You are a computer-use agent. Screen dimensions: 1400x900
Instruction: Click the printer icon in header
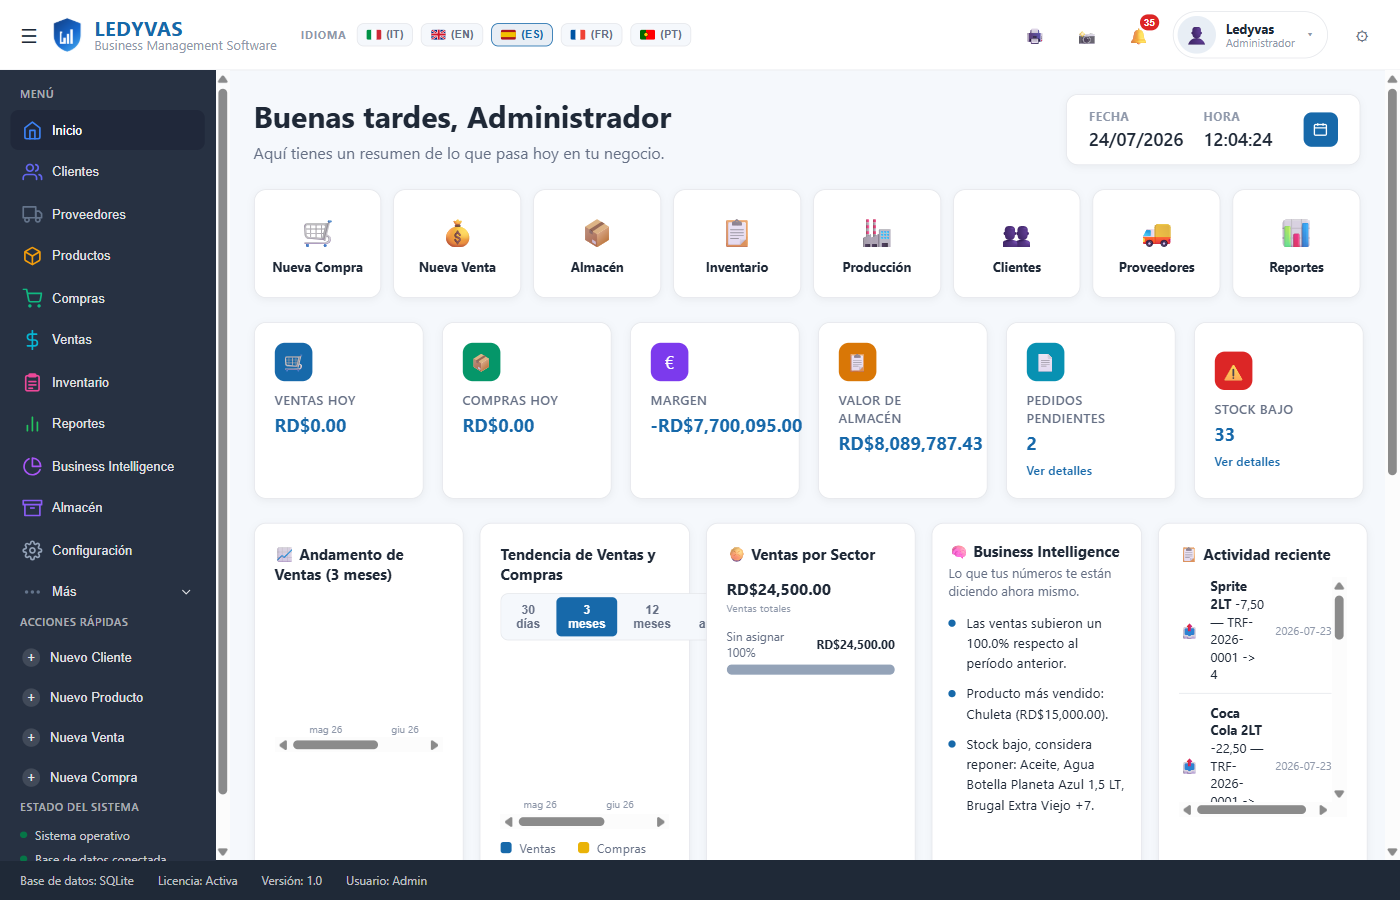tap(1035, 37)
